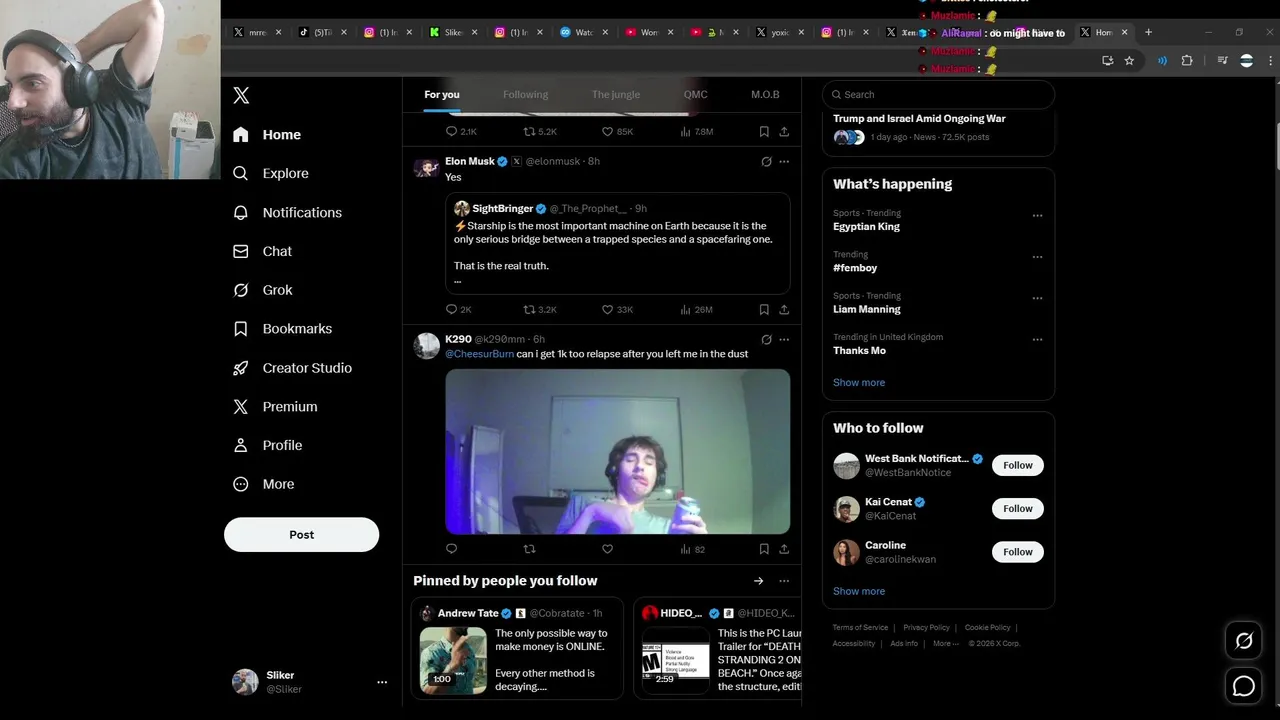Viewport: 1280px width, 720px height.
Task: Open Andrew Tate pinned video thumbnail
Action: 453,661
